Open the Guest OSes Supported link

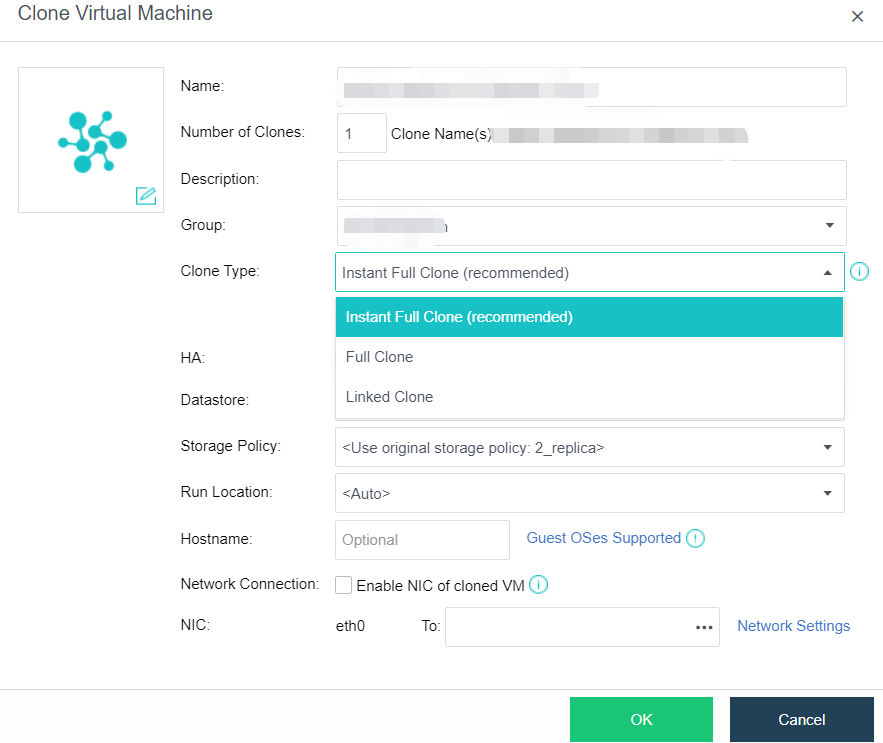click(x=603, y=538)
